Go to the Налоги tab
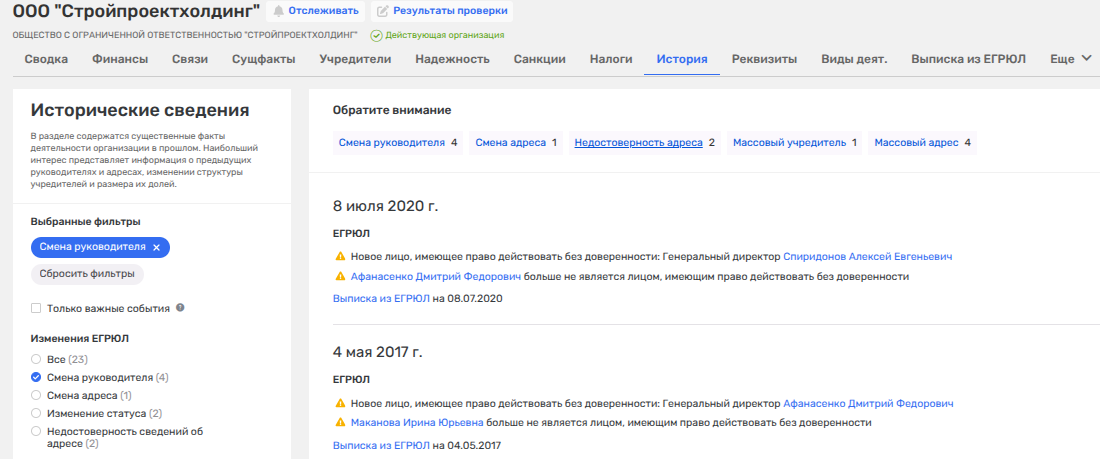 (x=611, y=60)
